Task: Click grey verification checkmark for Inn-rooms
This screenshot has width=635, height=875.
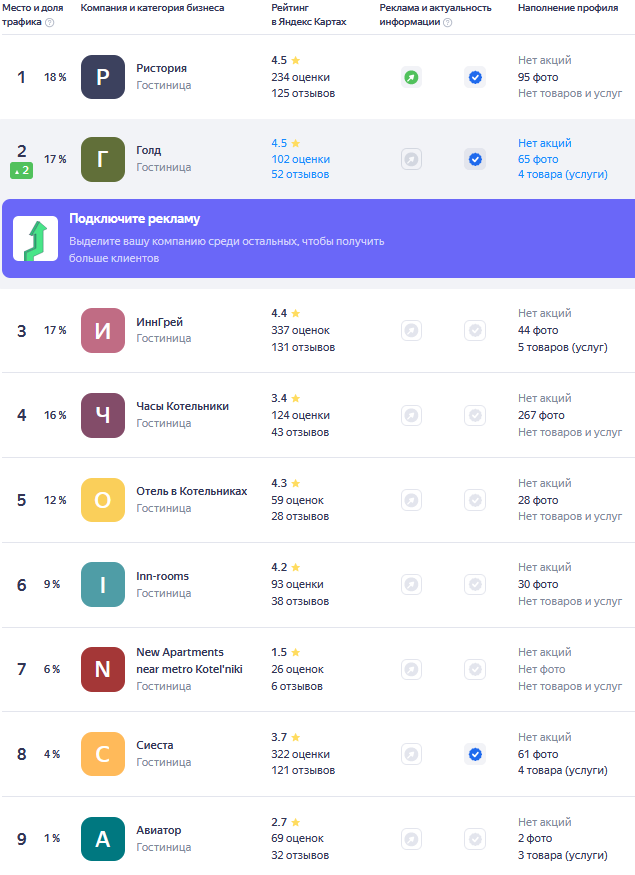Action: (x=475, y=584)
